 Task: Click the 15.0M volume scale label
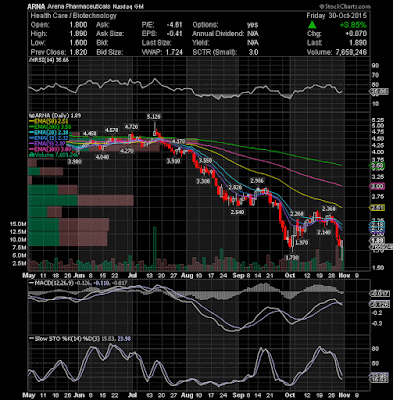tap(18, 224)
